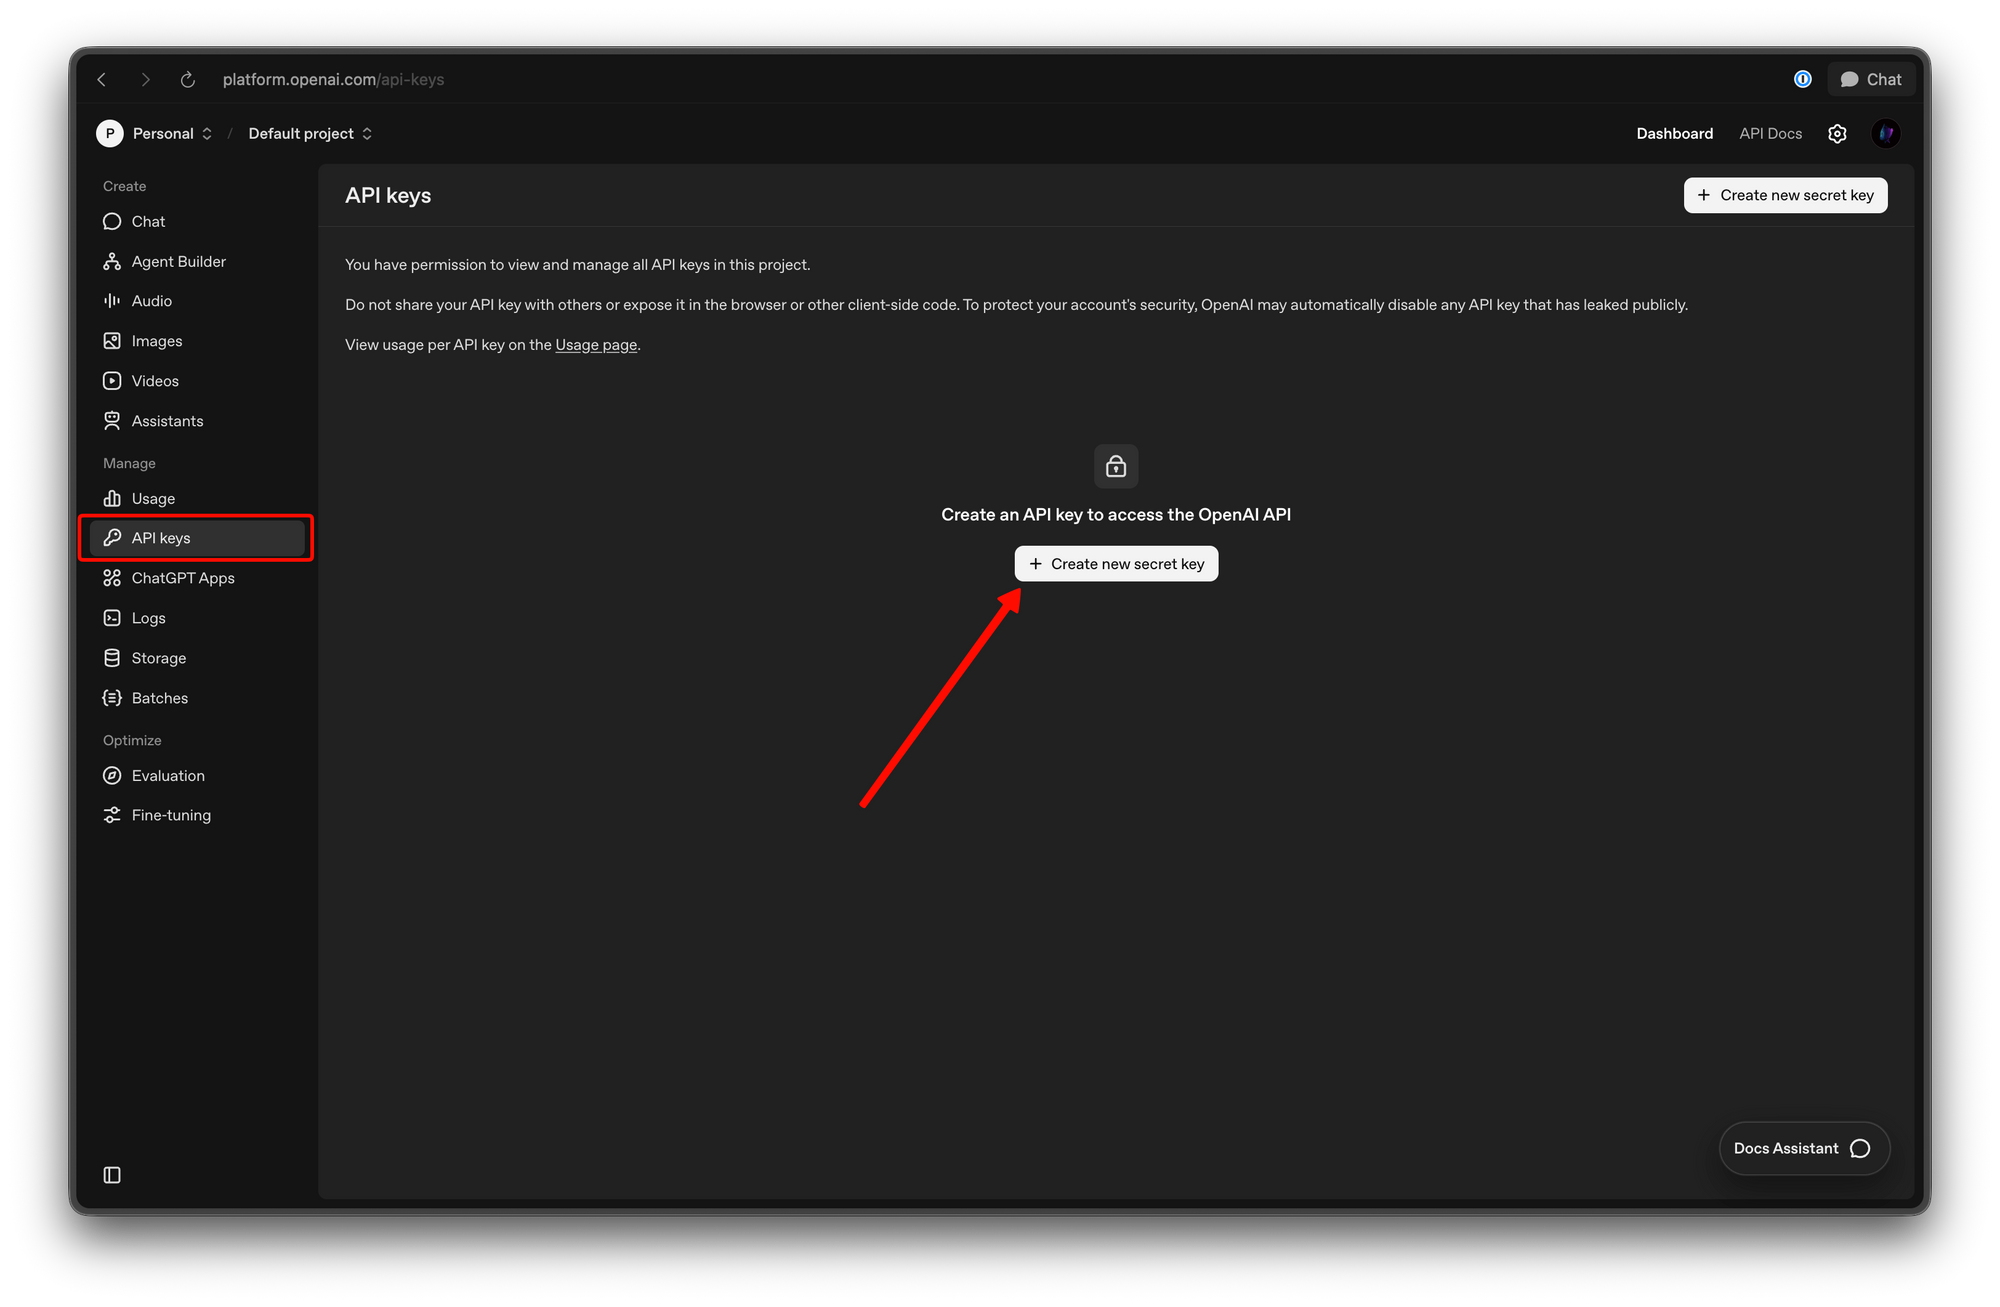Reload the page with the refresh icon
The height and width of the screenshot is (1307, 2000).
coord(187,79)
